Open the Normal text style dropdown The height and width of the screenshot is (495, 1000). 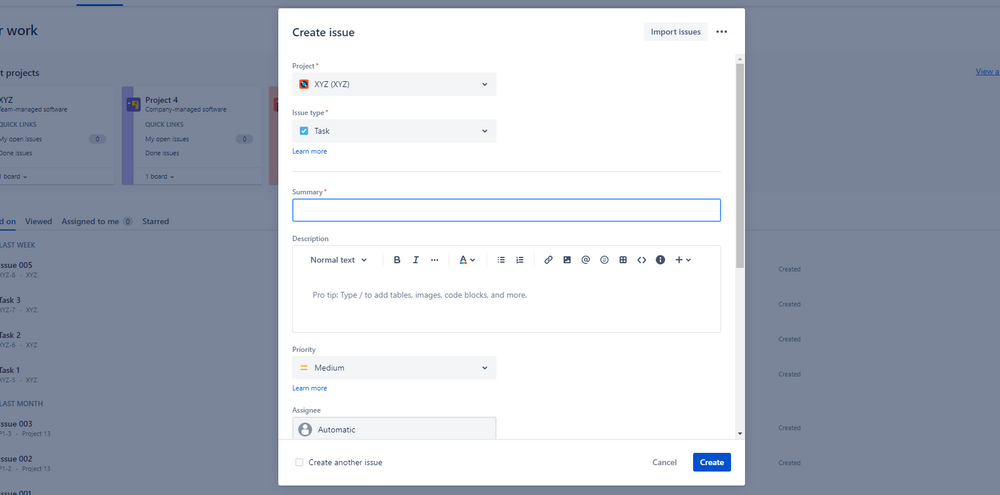tap(339, 260)
